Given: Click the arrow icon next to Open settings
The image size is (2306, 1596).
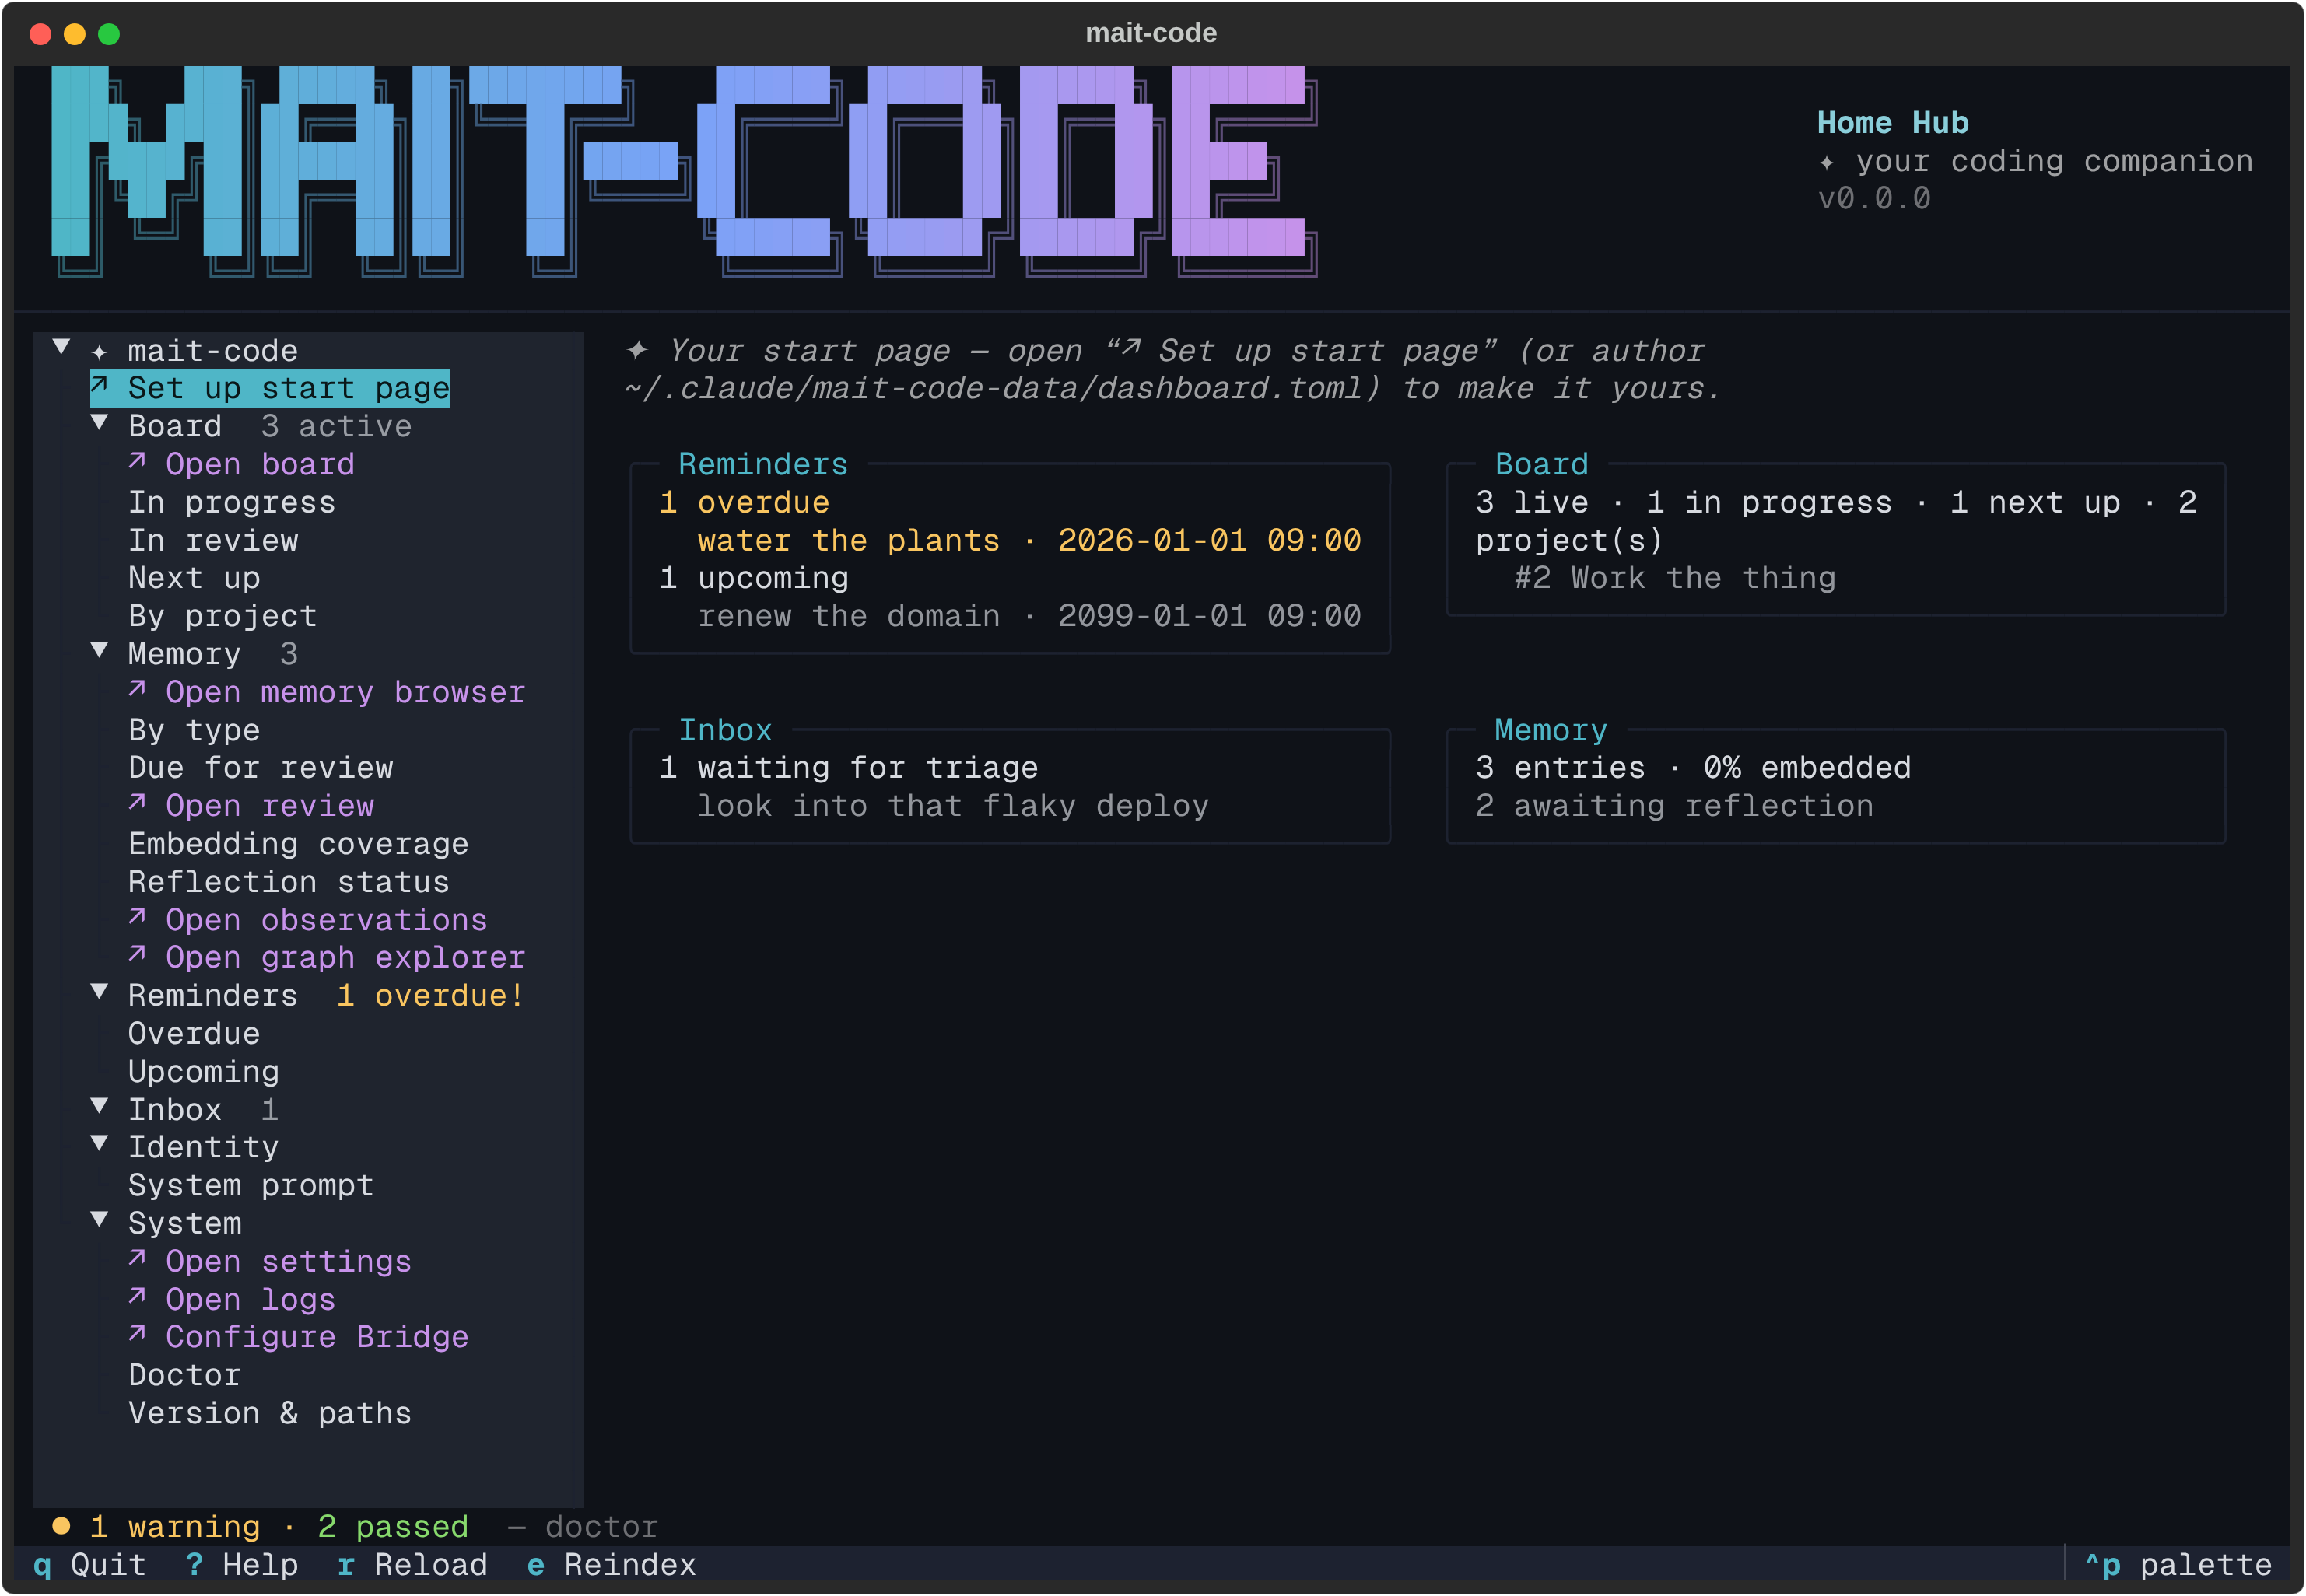Looking at the screenshot, I should click(x=137, y=1259).
